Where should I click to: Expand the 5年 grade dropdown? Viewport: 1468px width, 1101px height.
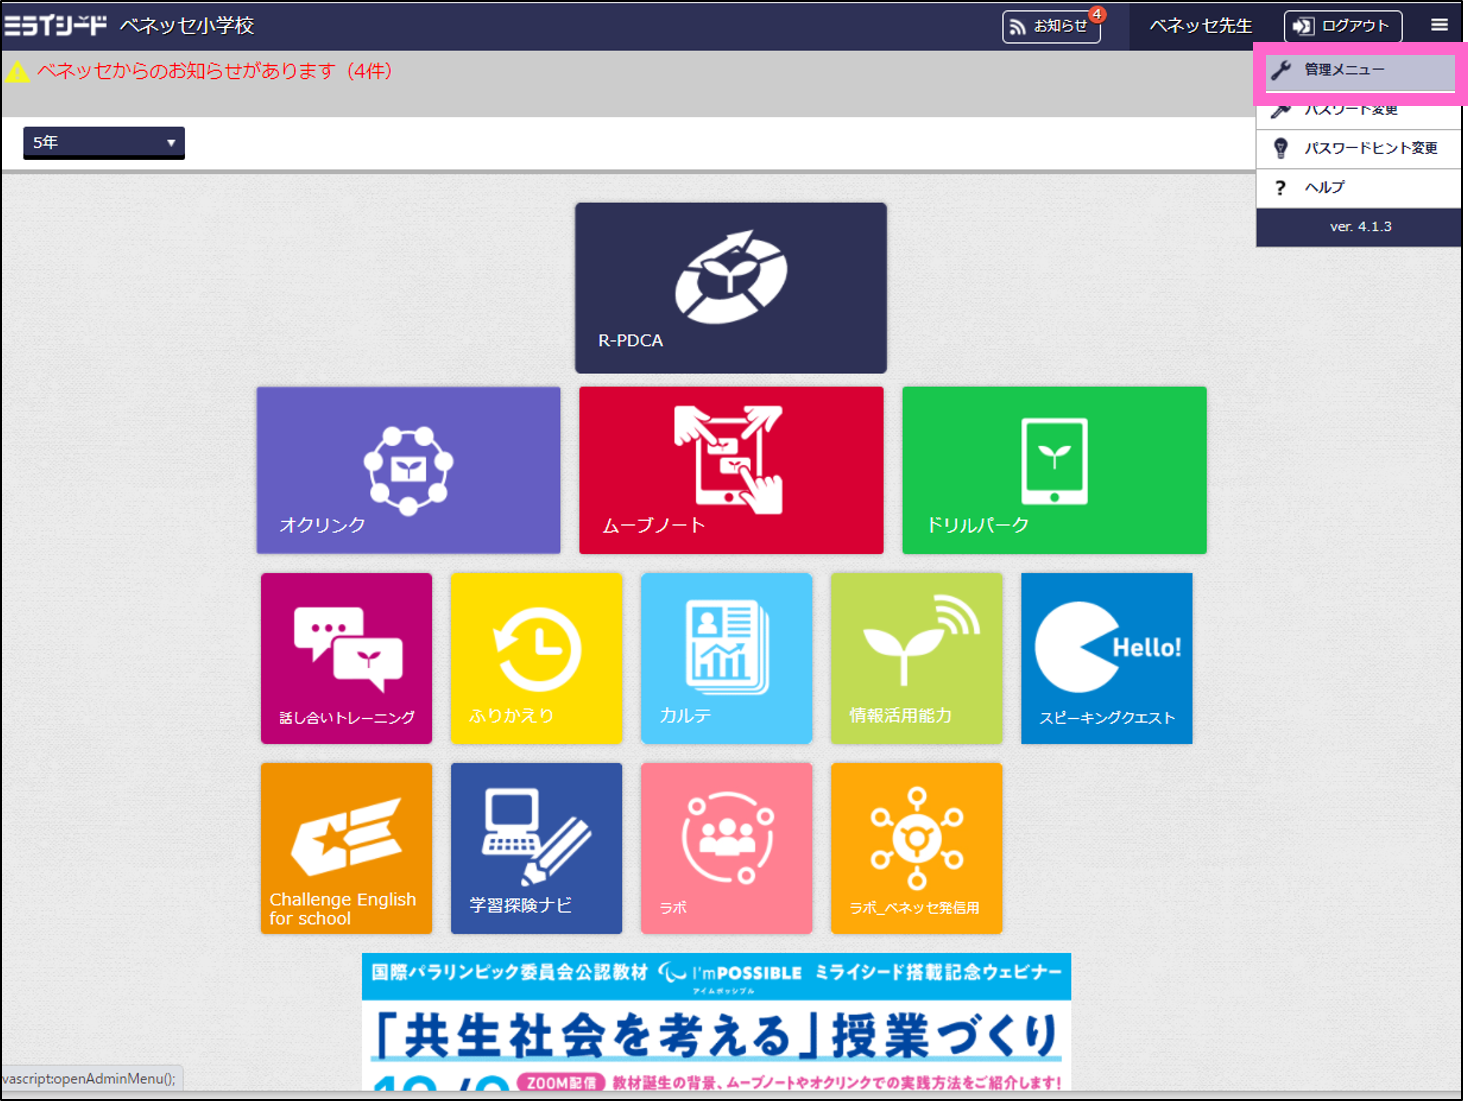(104, 142)
